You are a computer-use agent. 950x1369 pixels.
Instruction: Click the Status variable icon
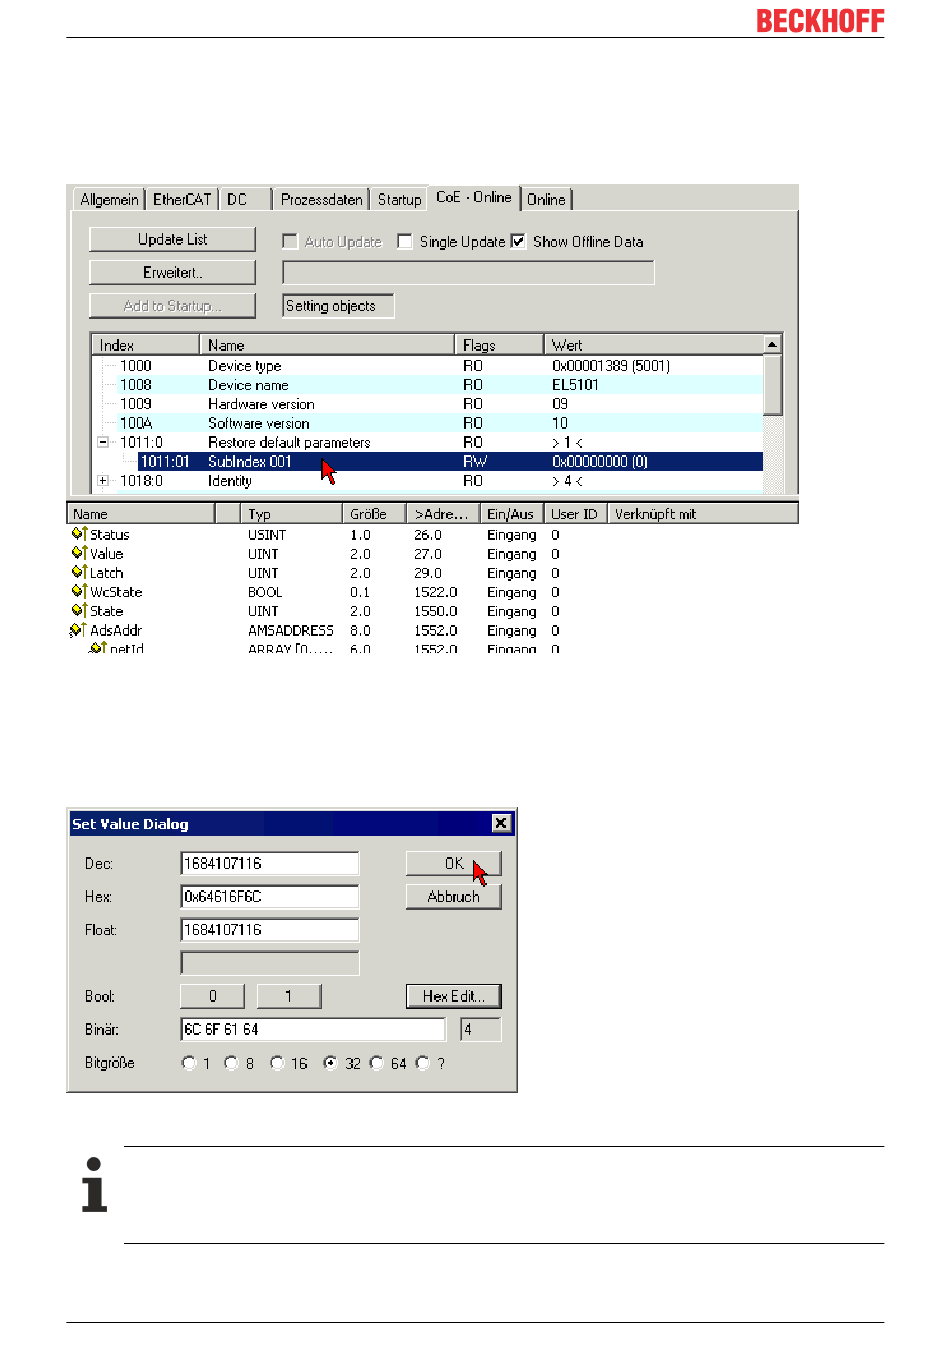[79, 534]
